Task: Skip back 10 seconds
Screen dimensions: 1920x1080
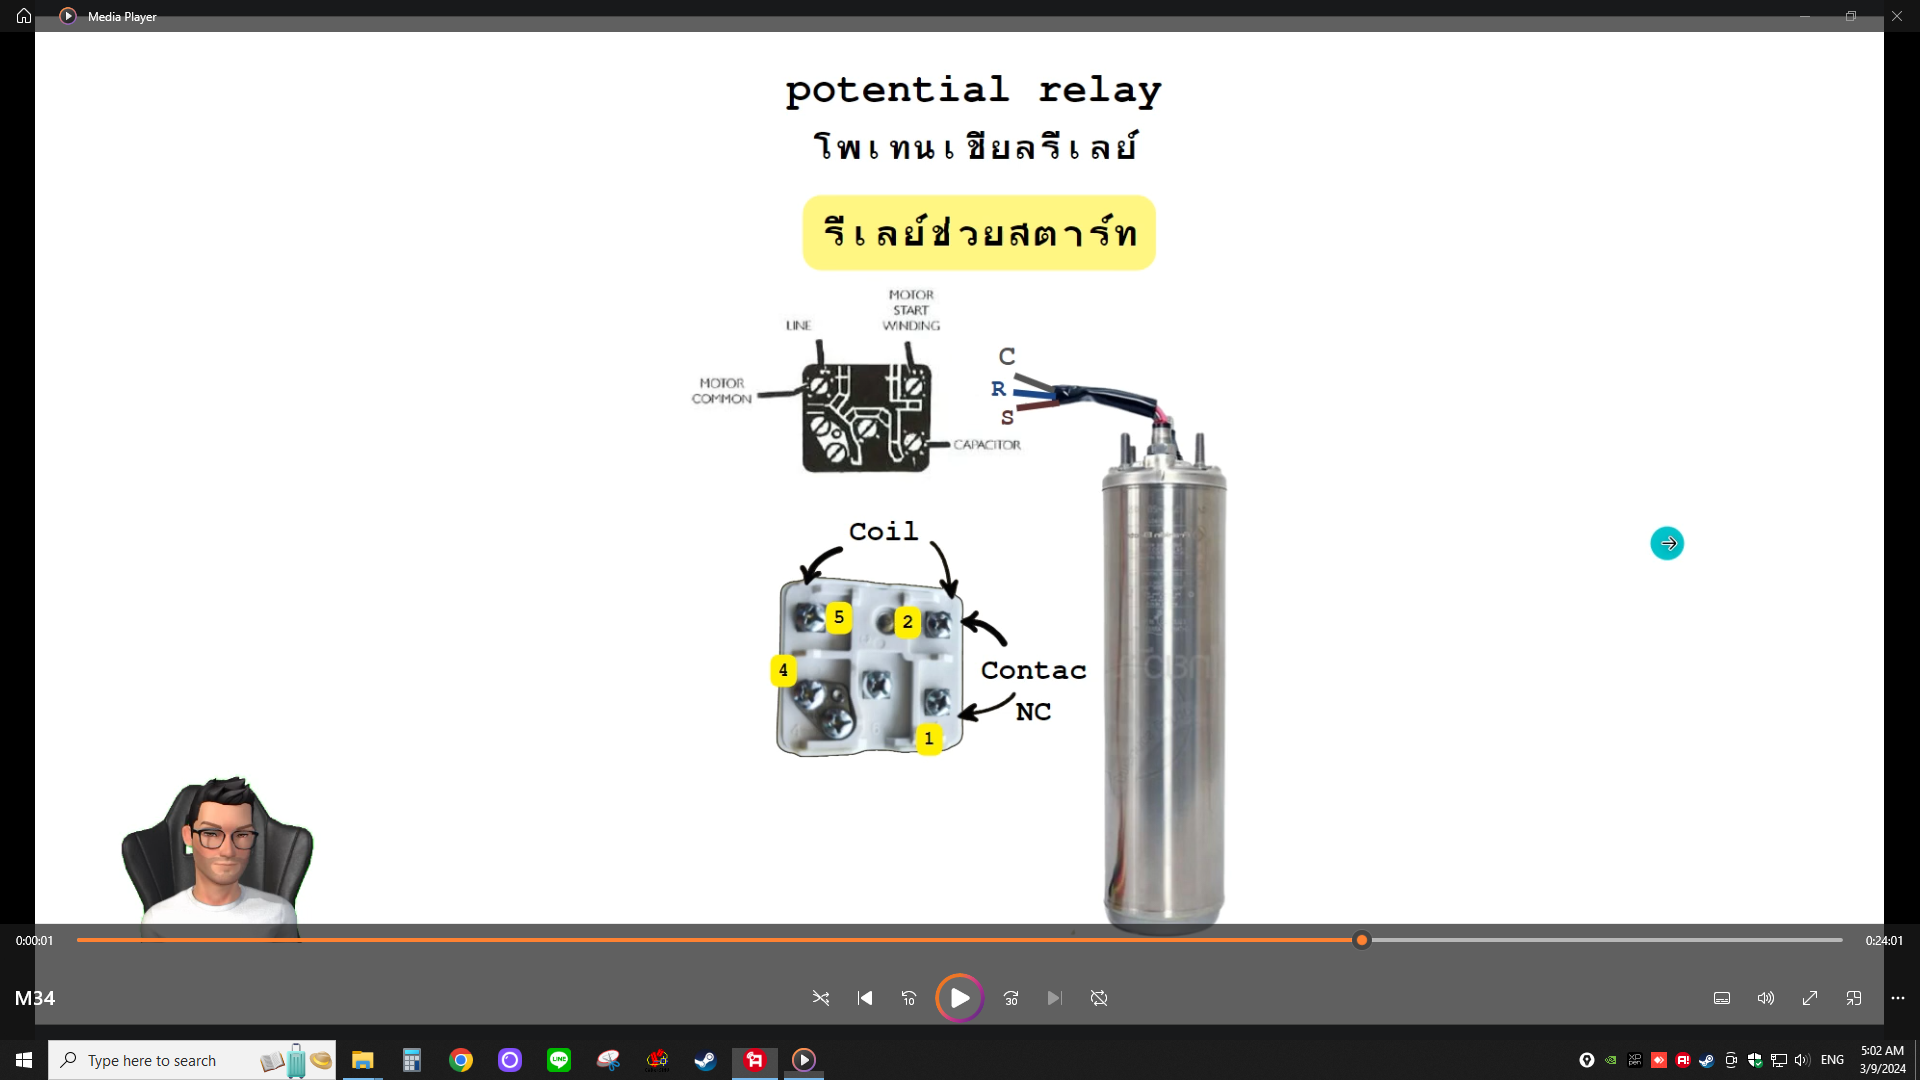Action: pos(909,998)
